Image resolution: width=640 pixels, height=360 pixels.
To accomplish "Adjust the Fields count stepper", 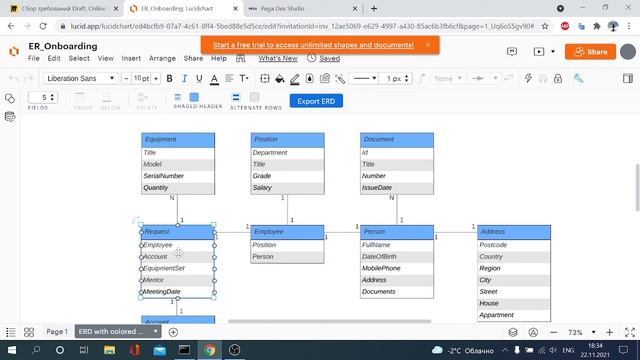I will (52, 98).
